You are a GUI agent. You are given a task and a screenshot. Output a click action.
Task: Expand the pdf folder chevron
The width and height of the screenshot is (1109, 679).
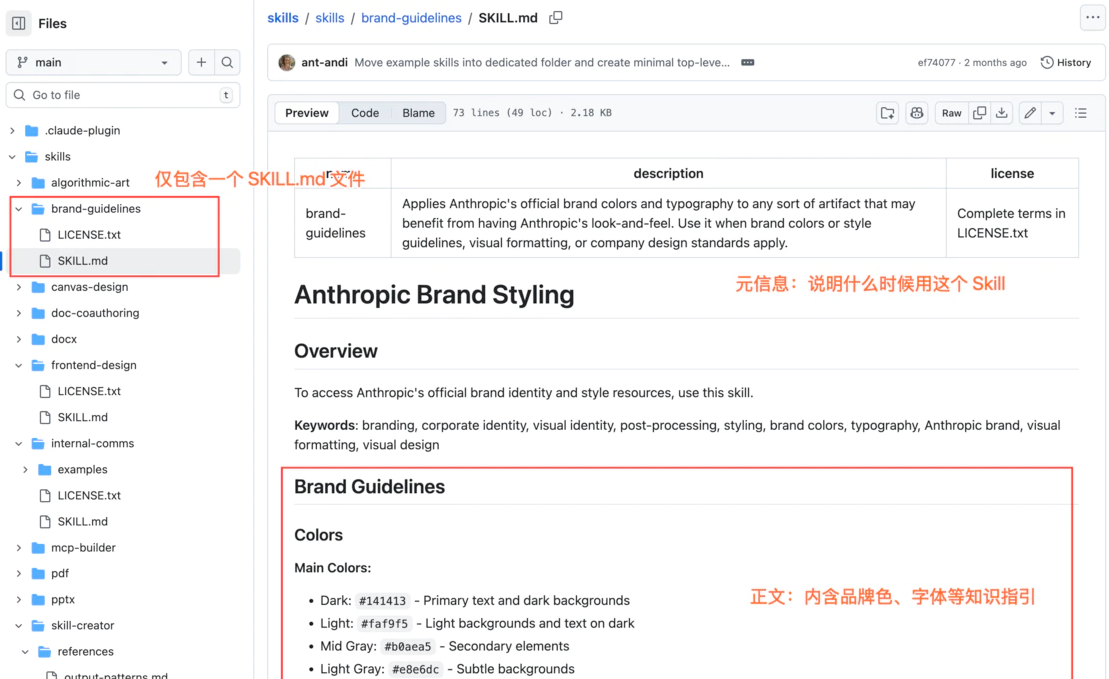(x=19, y=574)
